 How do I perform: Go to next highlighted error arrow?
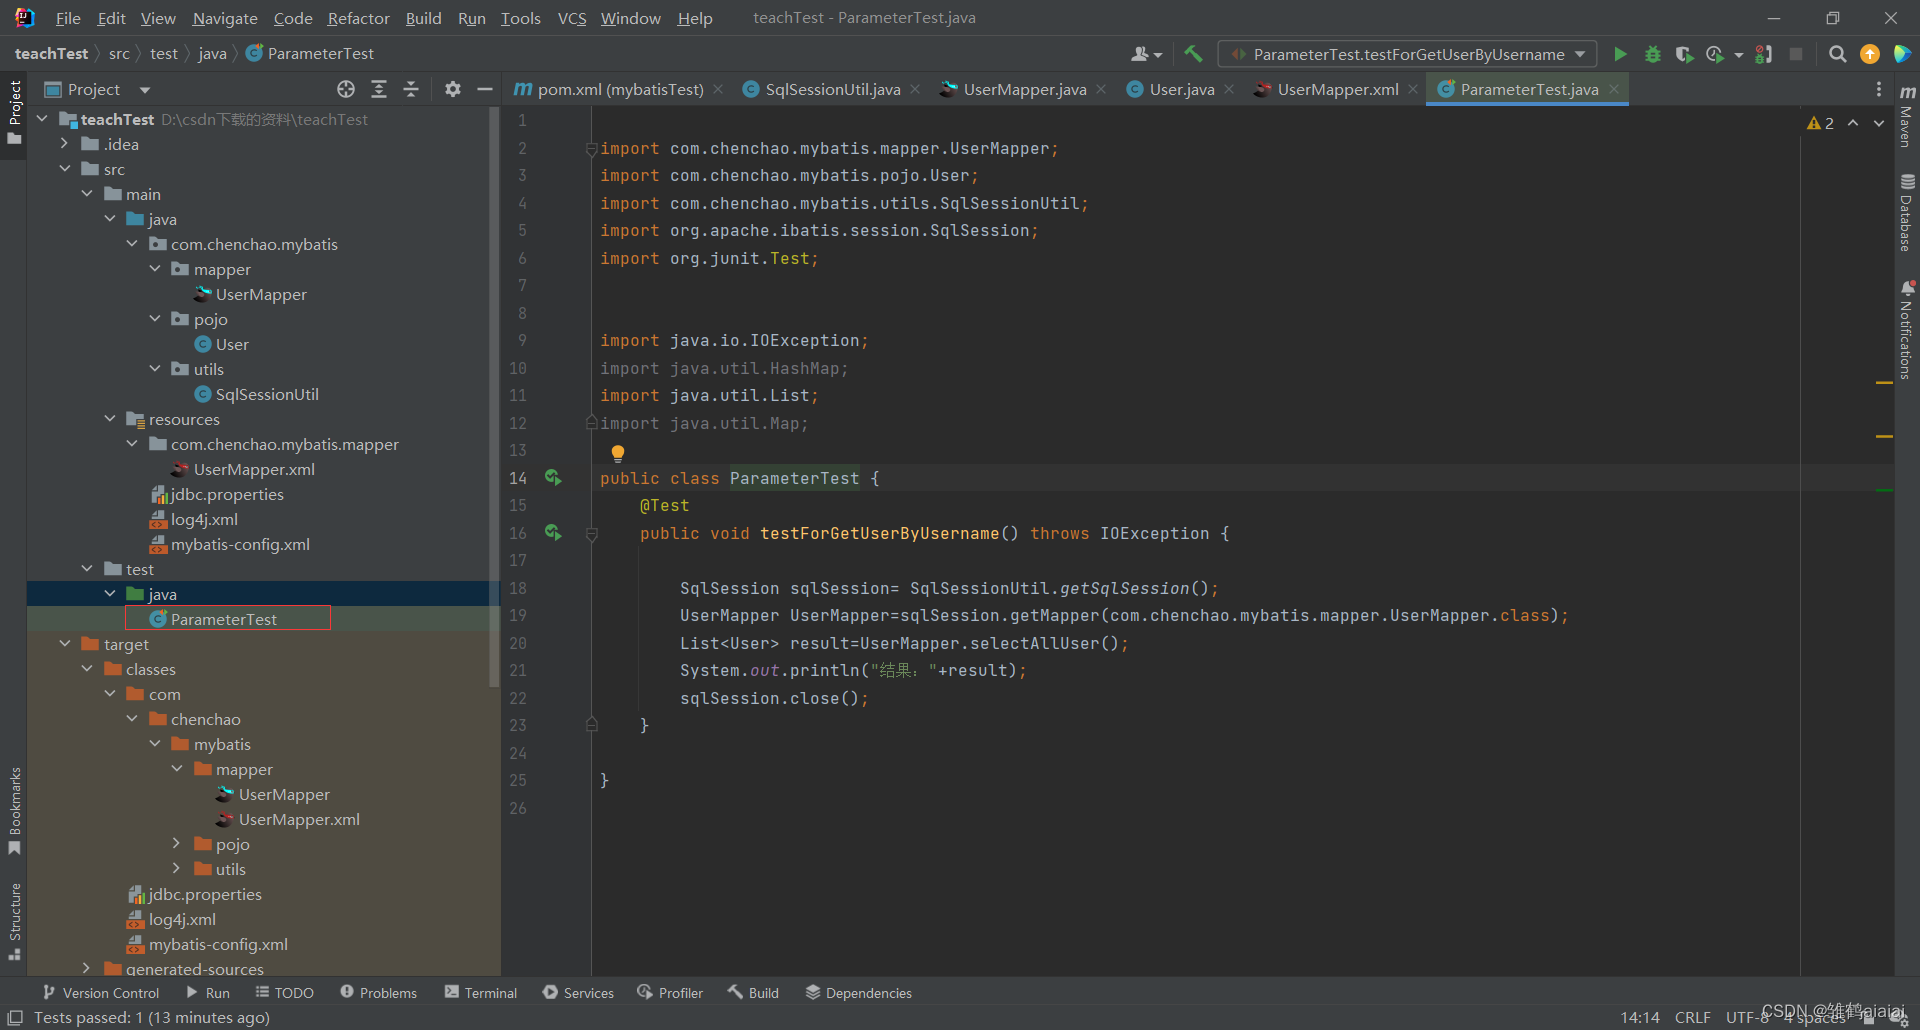(x=1879, y=123)
